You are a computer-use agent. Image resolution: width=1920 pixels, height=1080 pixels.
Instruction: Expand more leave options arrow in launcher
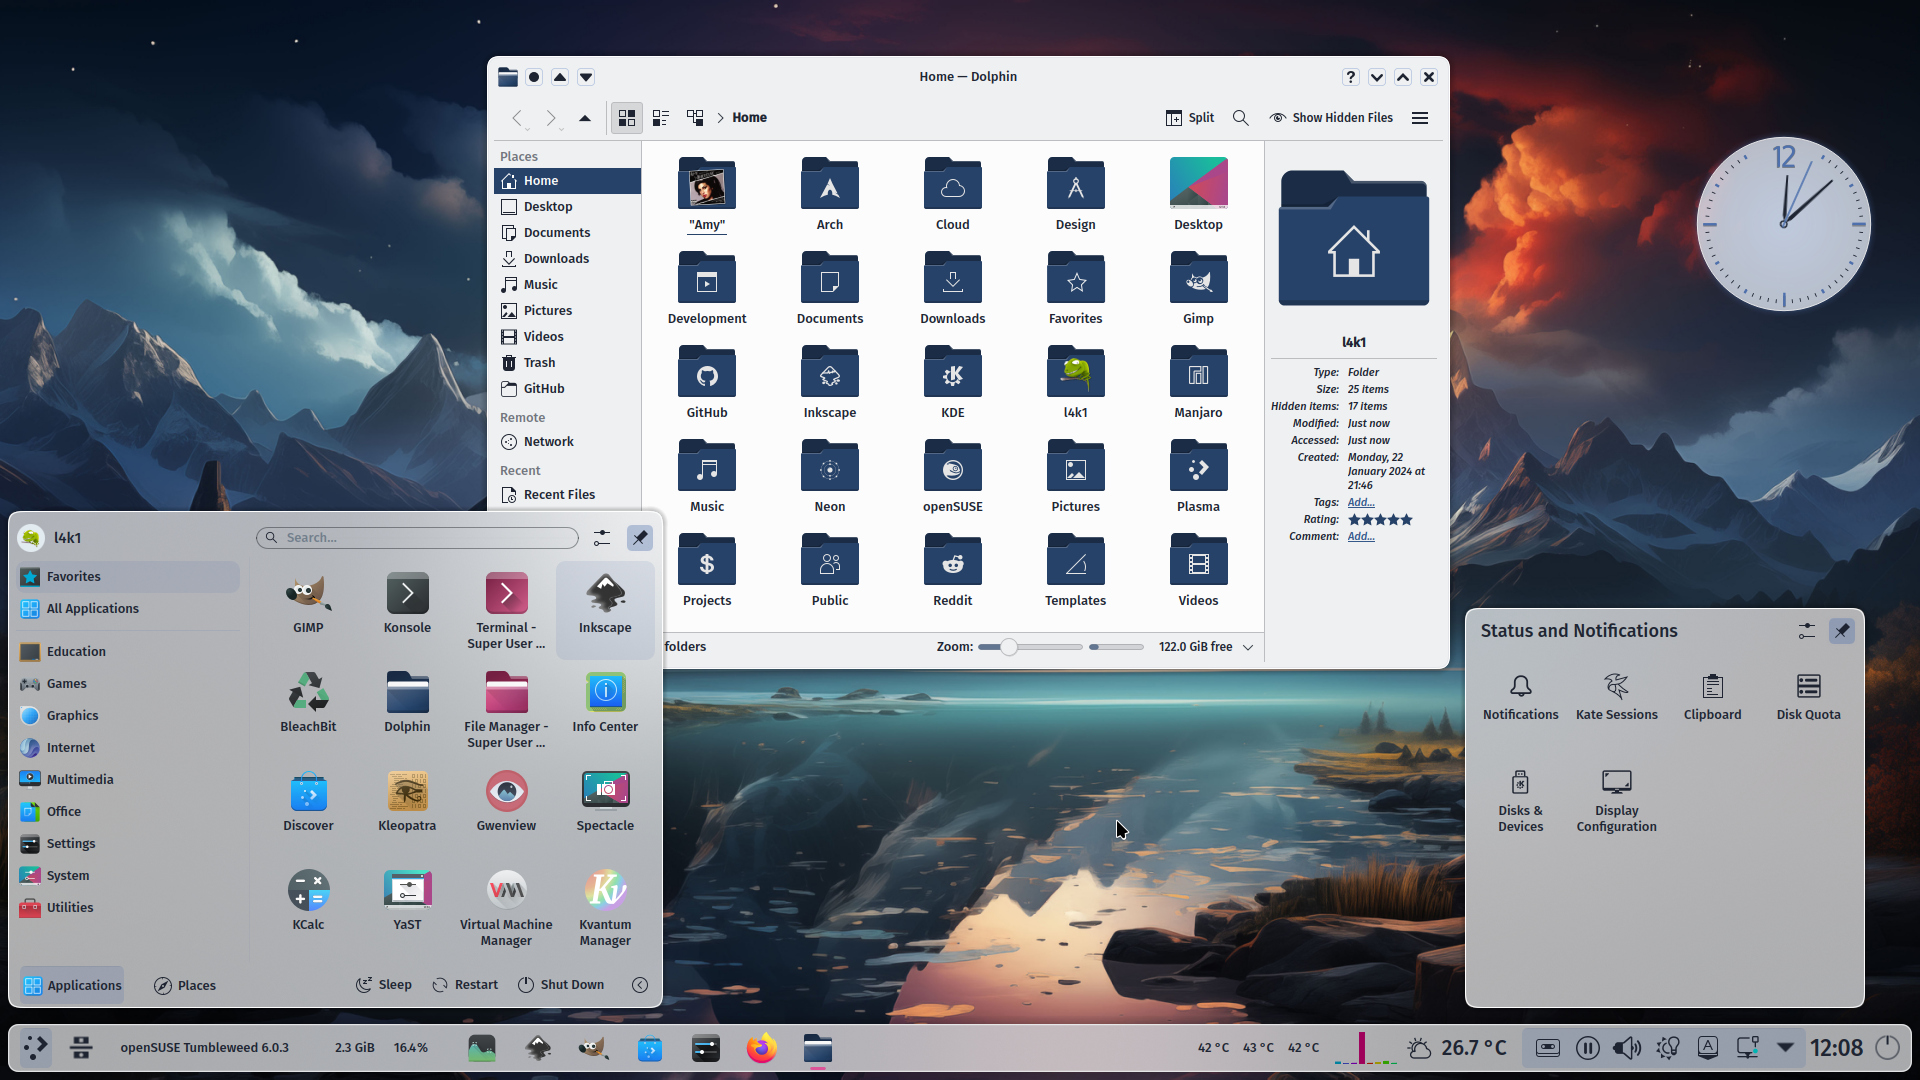640,986
